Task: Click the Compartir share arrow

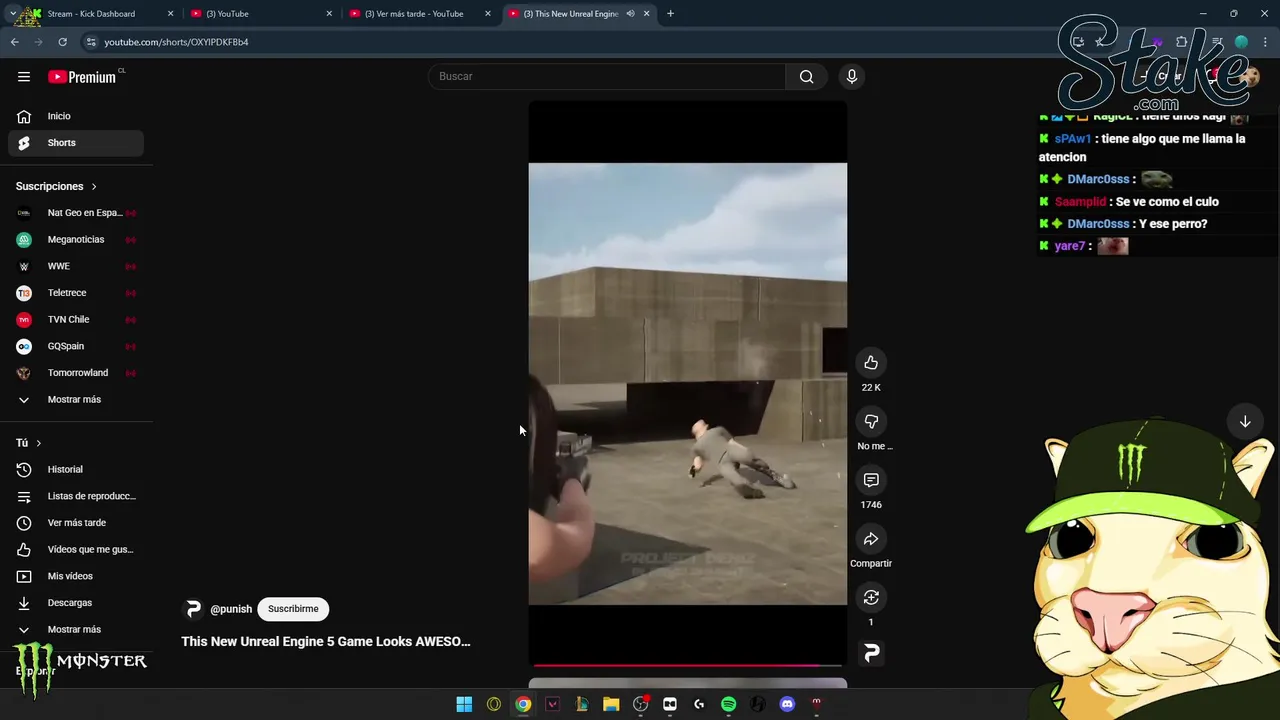Action: [x=871, y=539]
